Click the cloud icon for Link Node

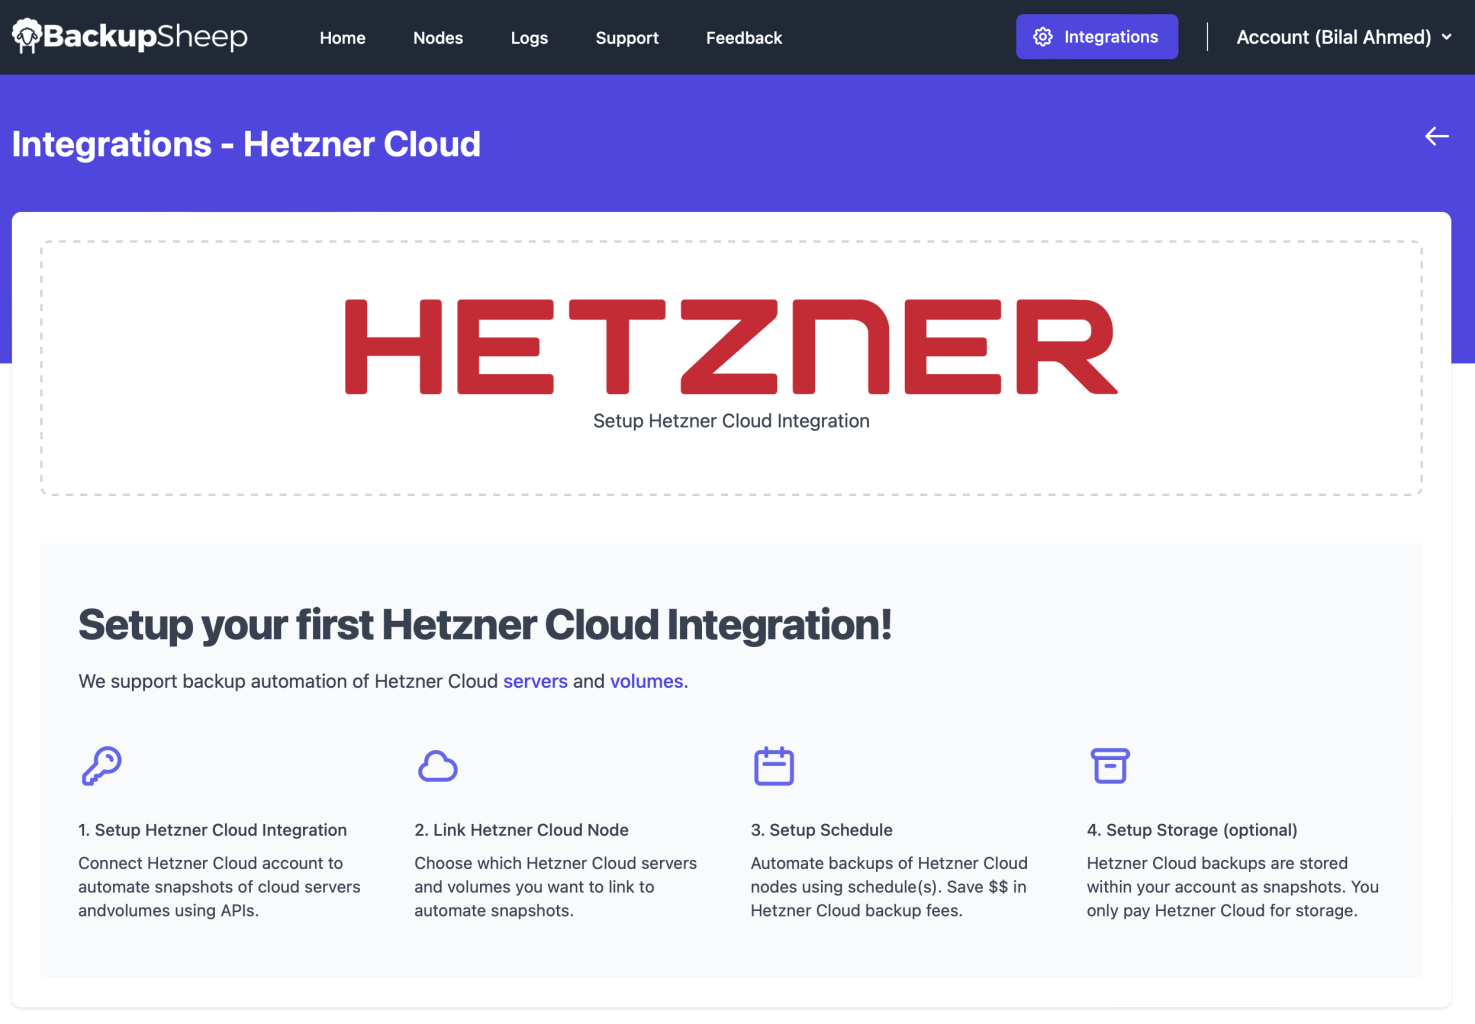click(437, 766)
